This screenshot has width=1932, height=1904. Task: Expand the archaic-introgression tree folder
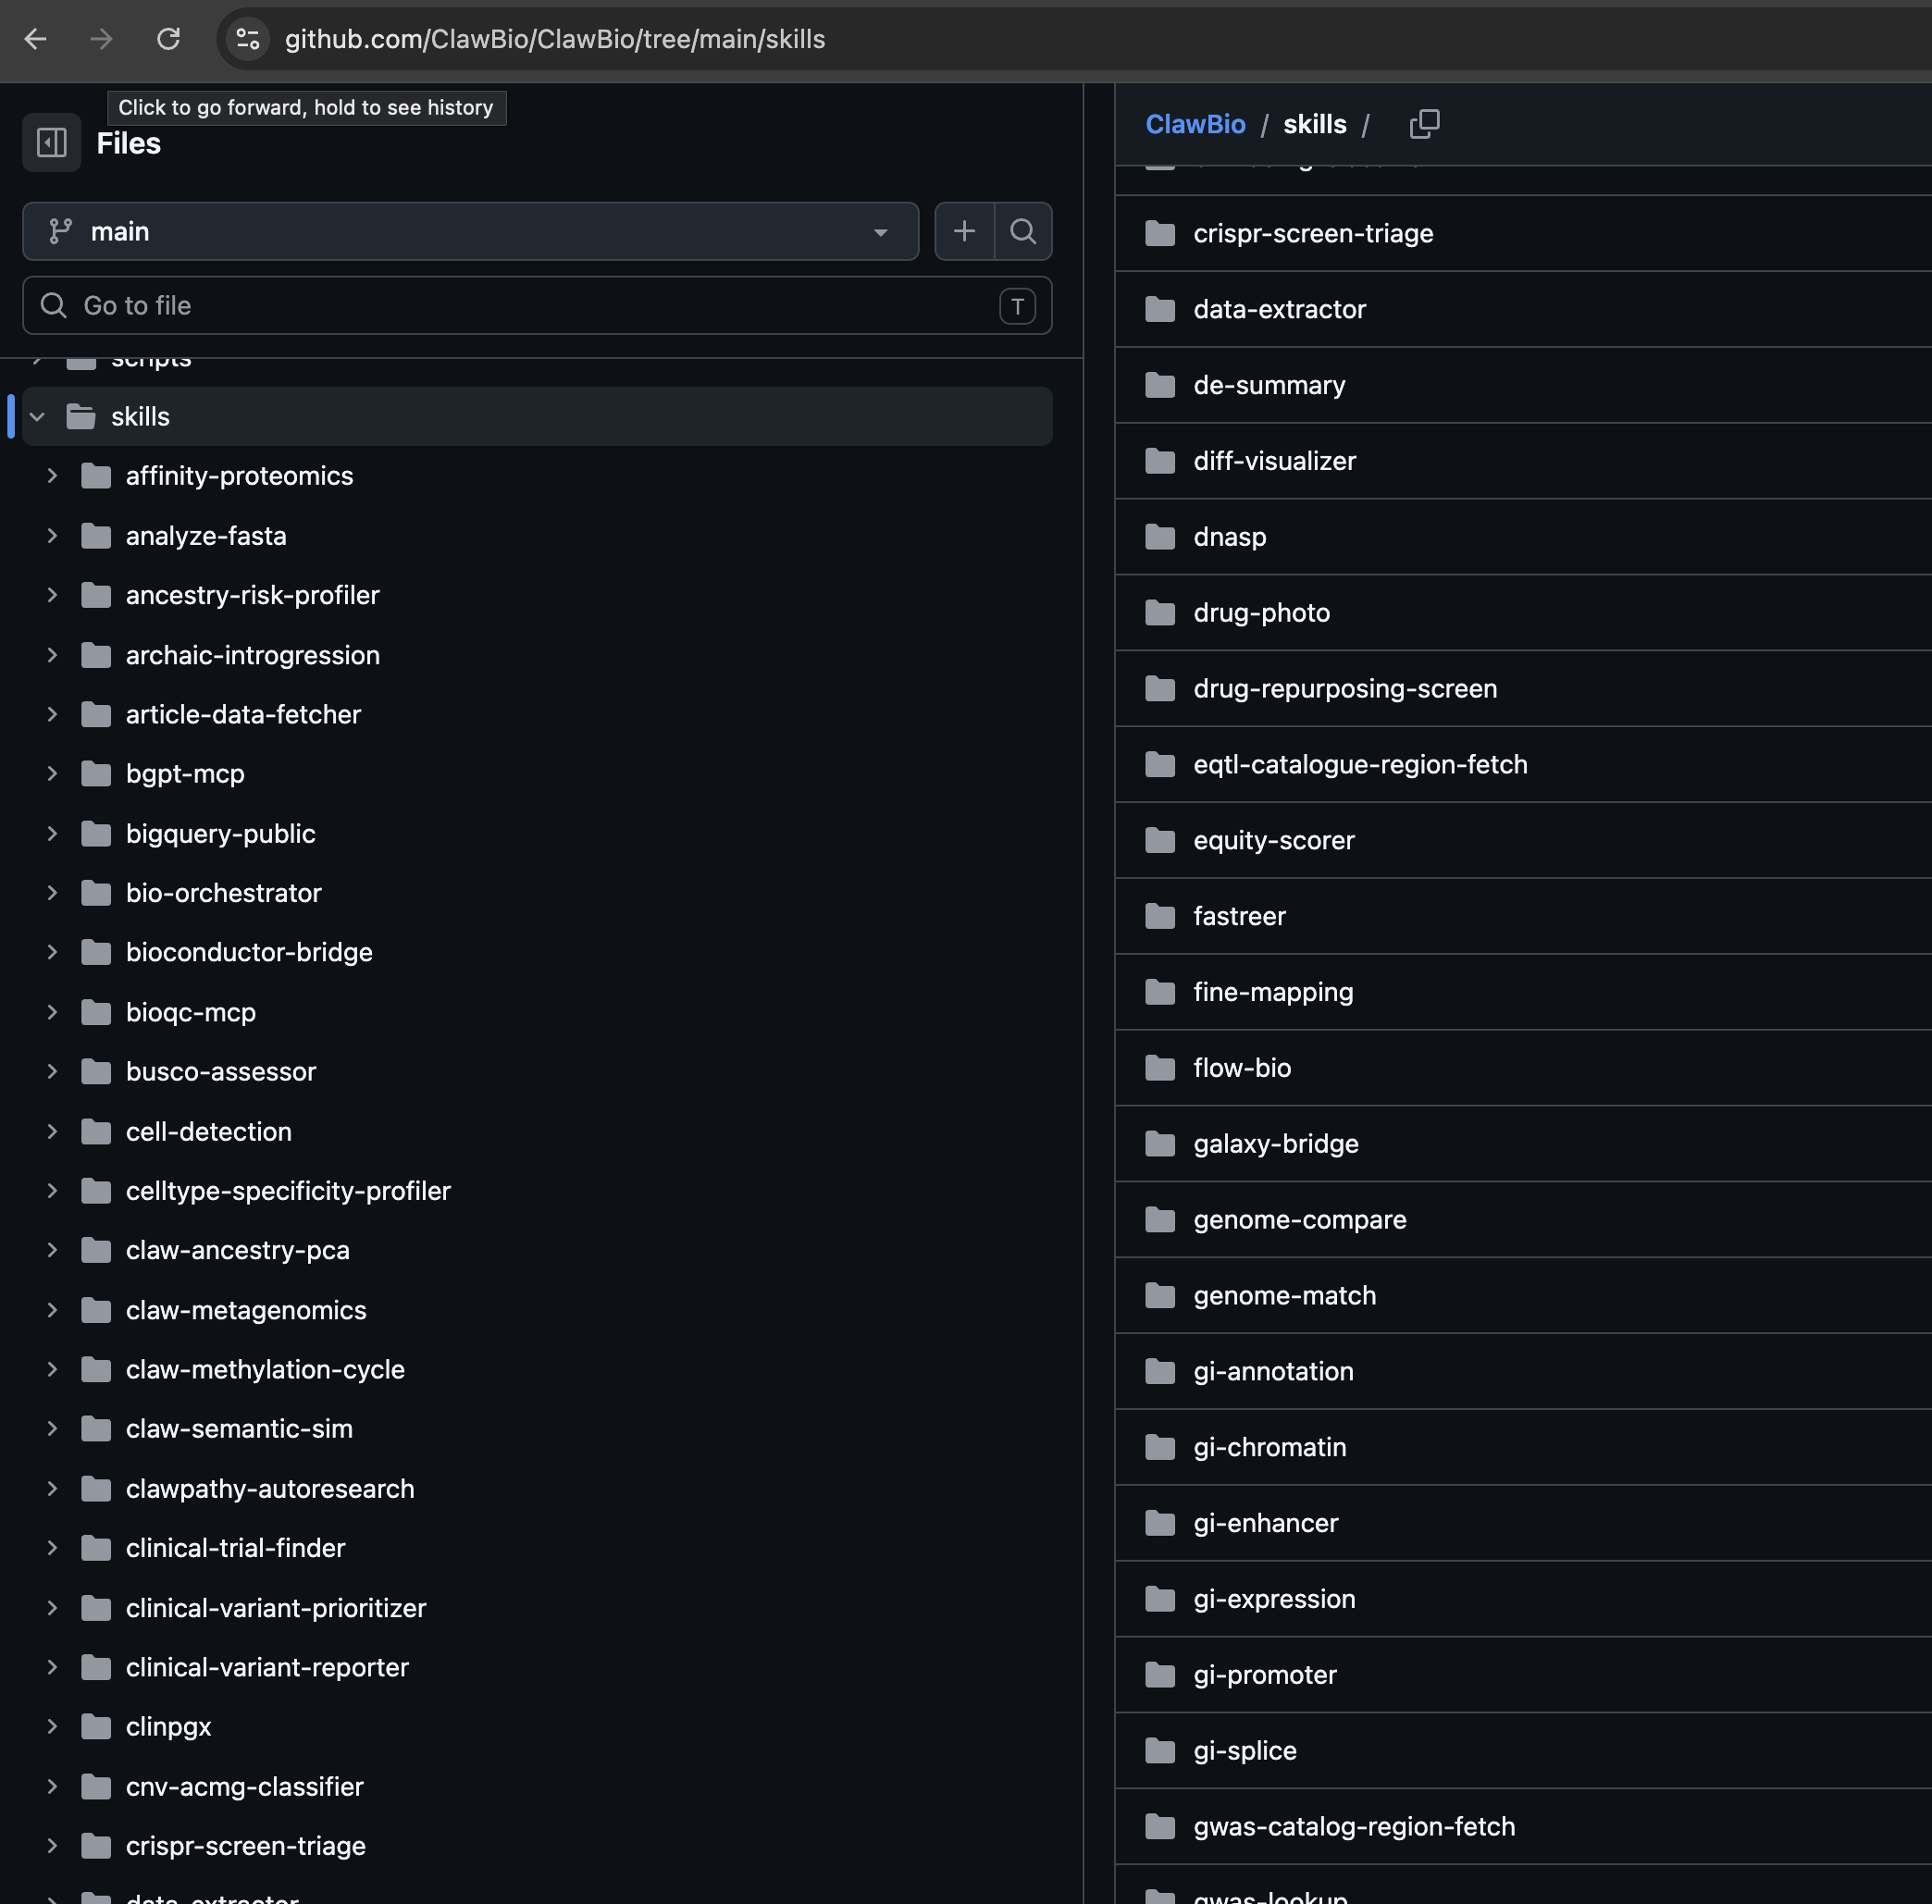[x=52, y=655]
